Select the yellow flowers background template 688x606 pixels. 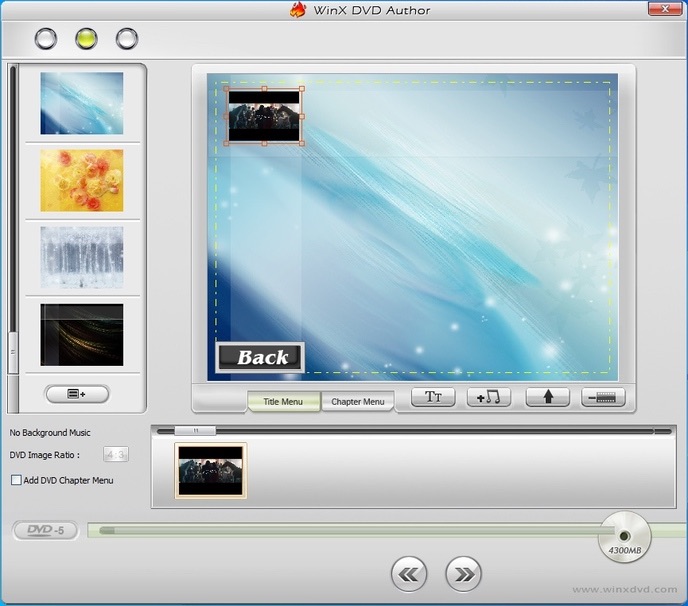[82, 180]
